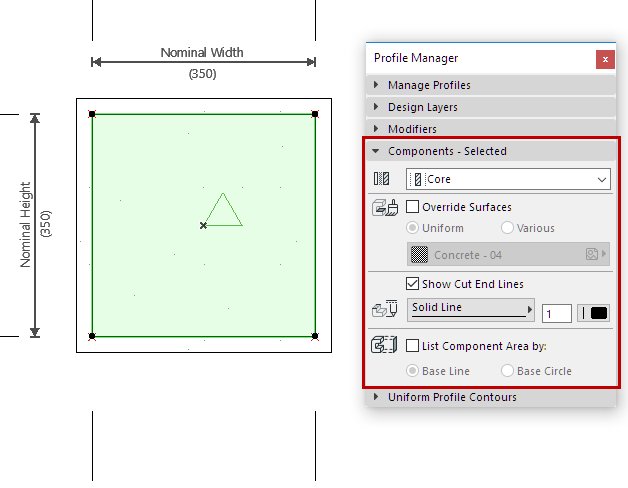Click the Nominal Height dimension label

[x=25, y=225]
